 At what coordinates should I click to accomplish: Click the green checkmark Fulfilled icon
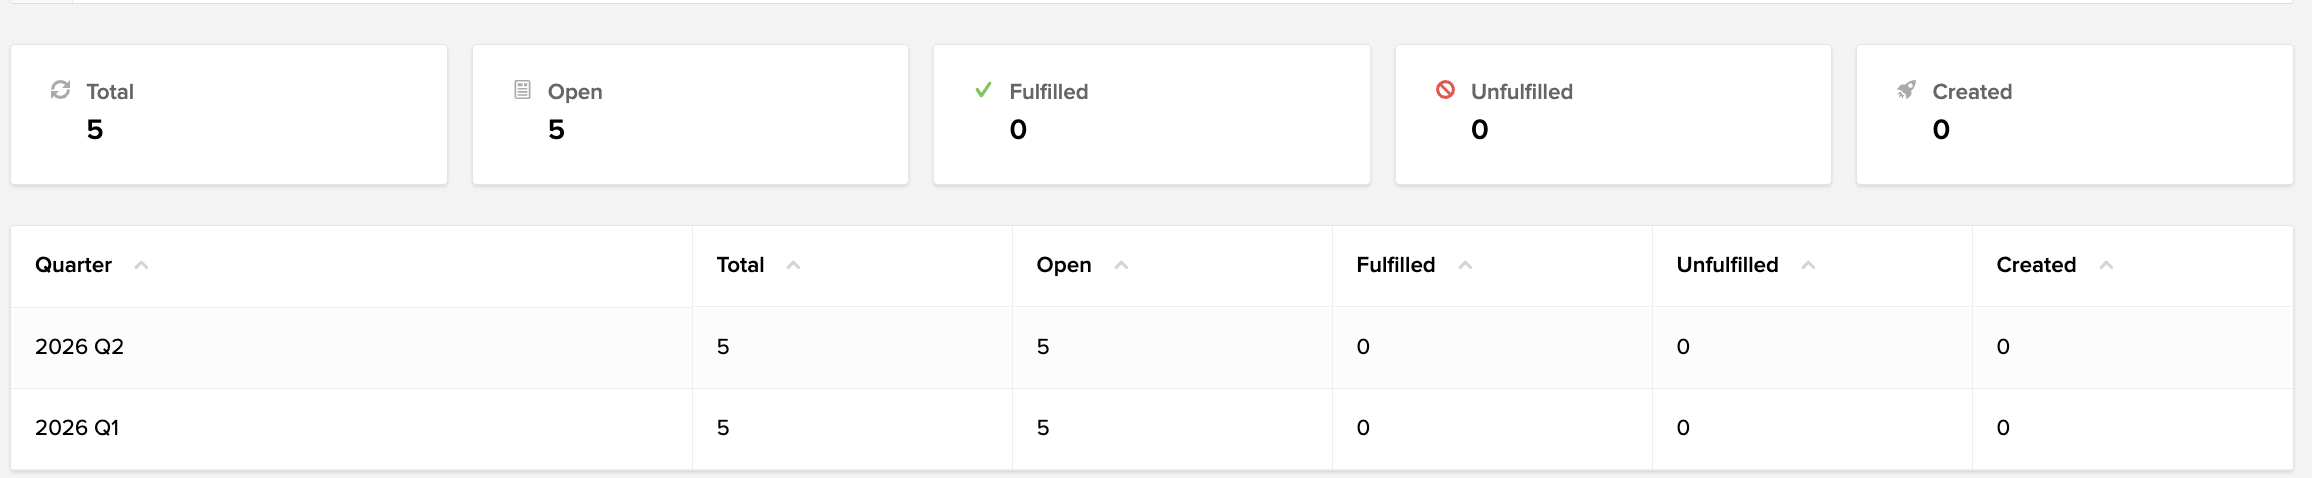[x=983, y=90]
